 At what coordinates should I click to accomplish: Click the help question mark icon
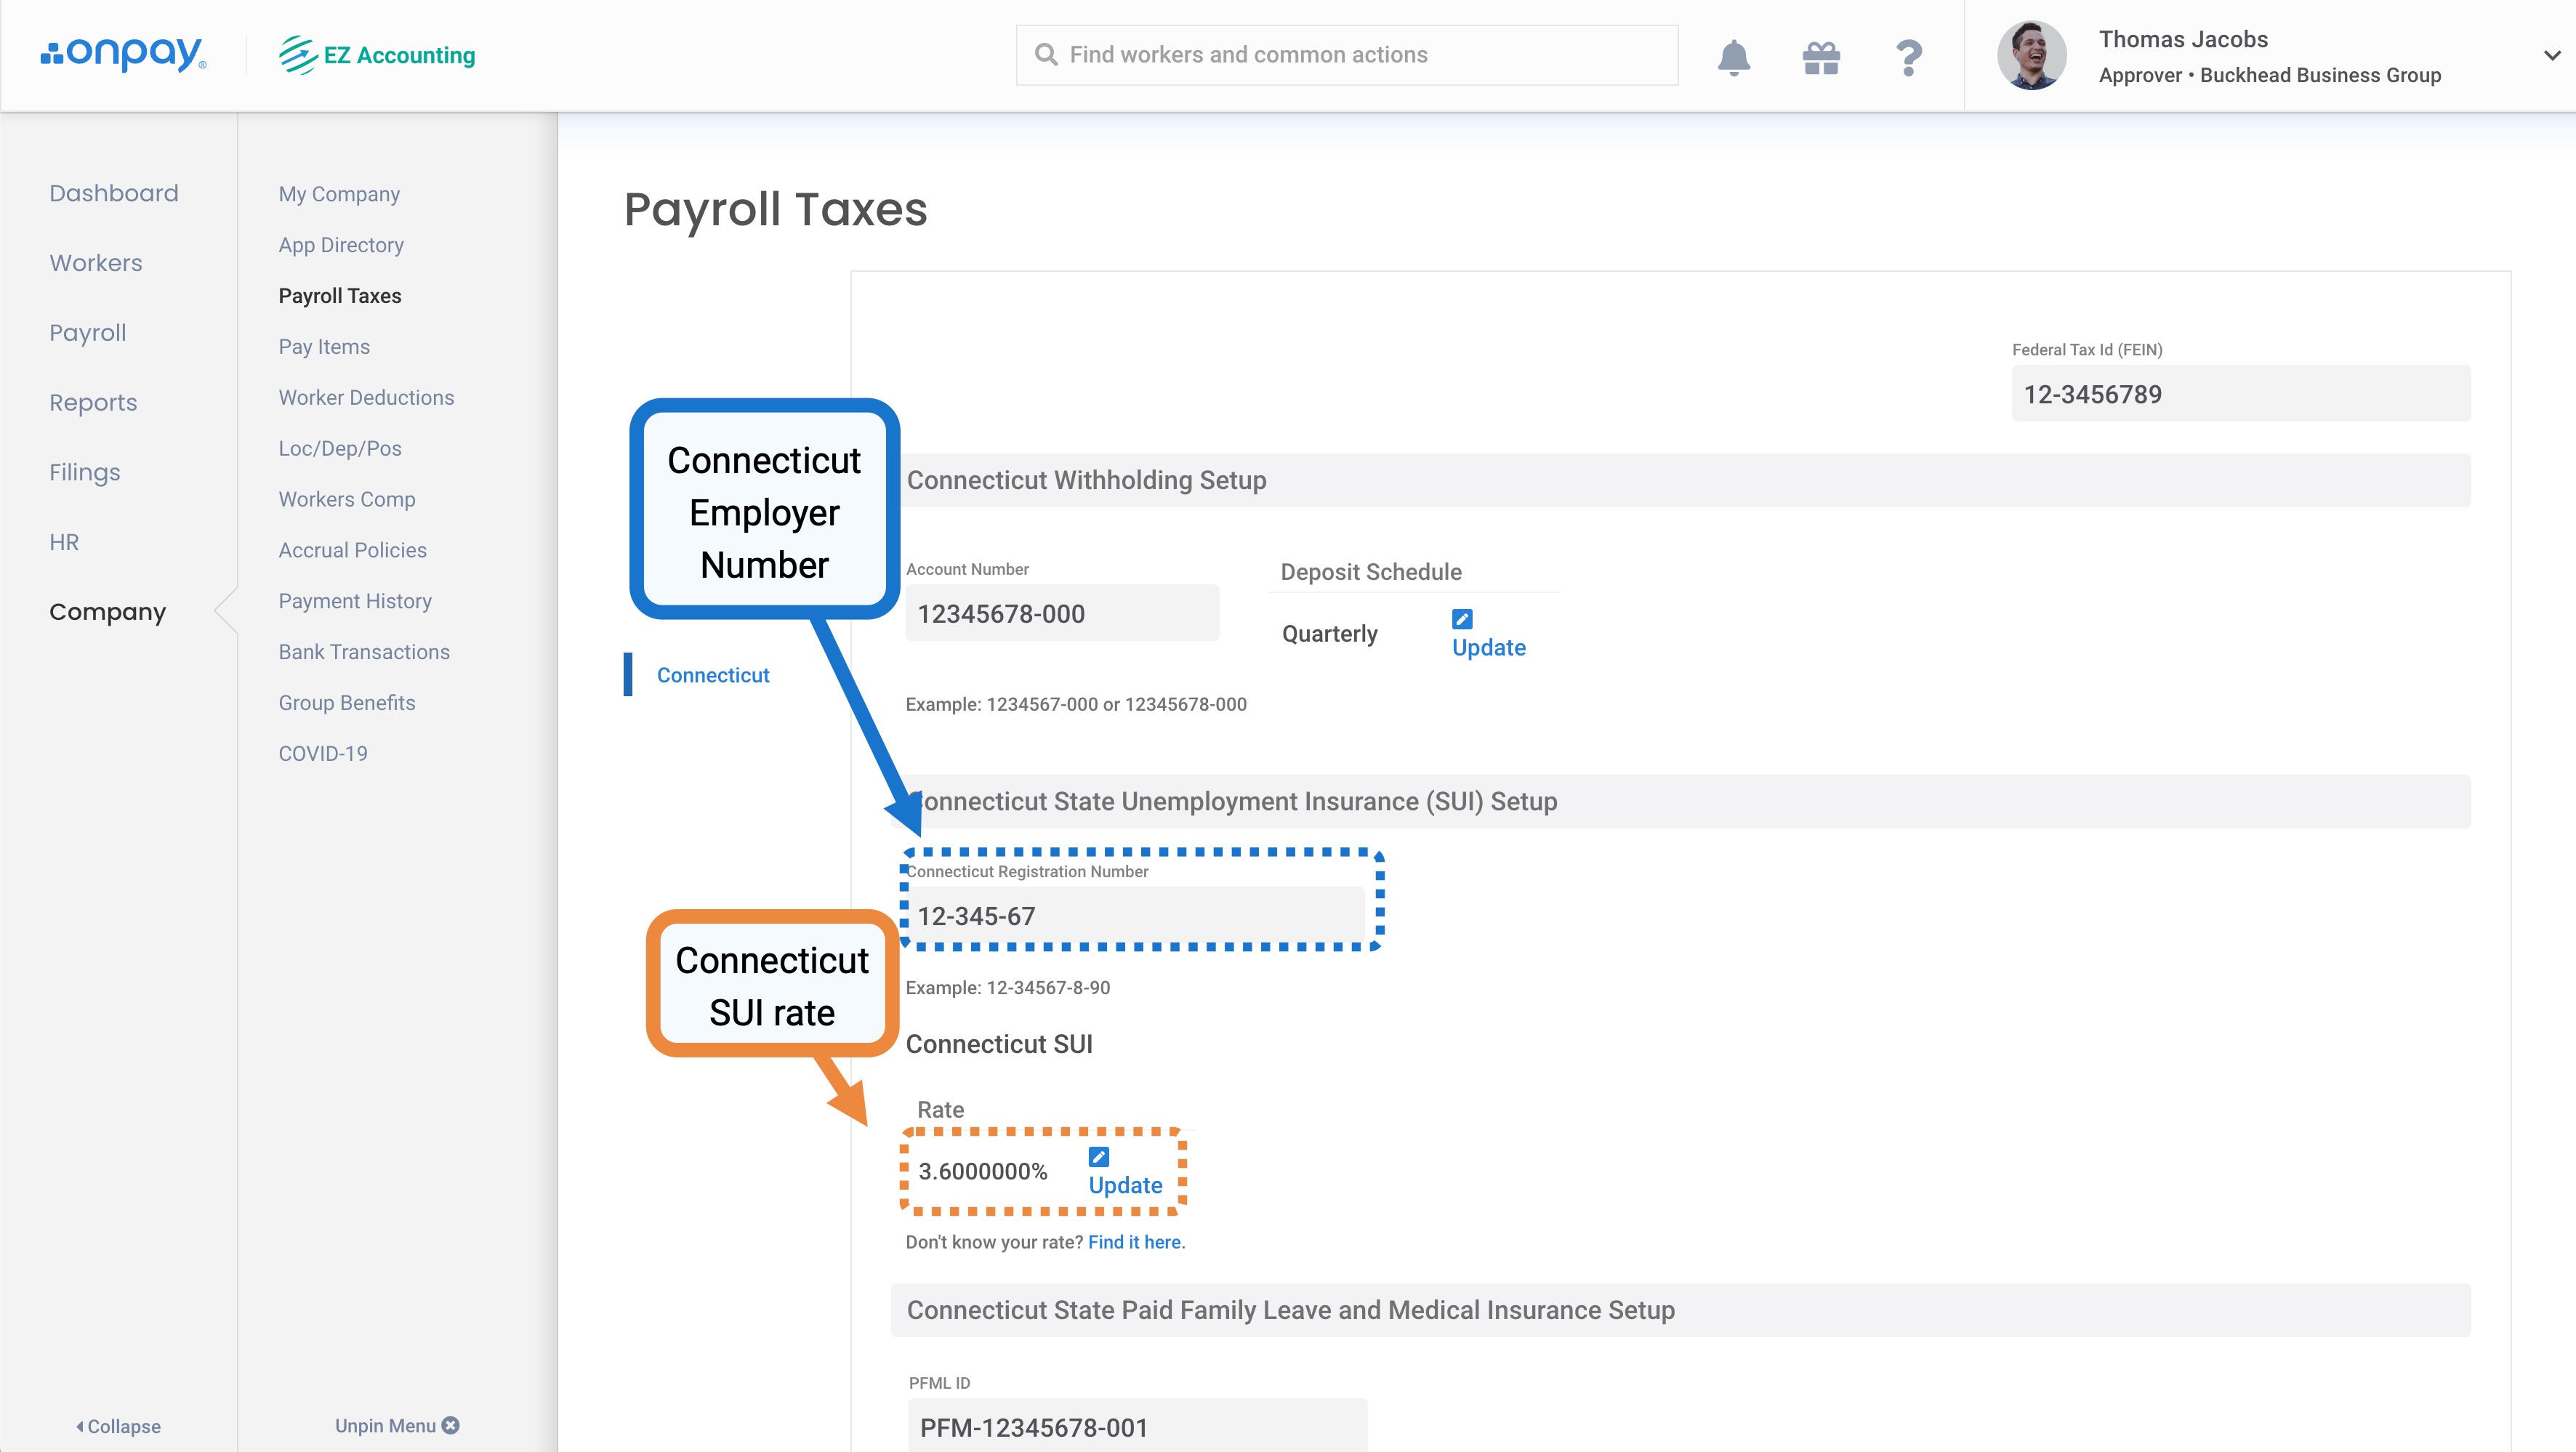1907,57
